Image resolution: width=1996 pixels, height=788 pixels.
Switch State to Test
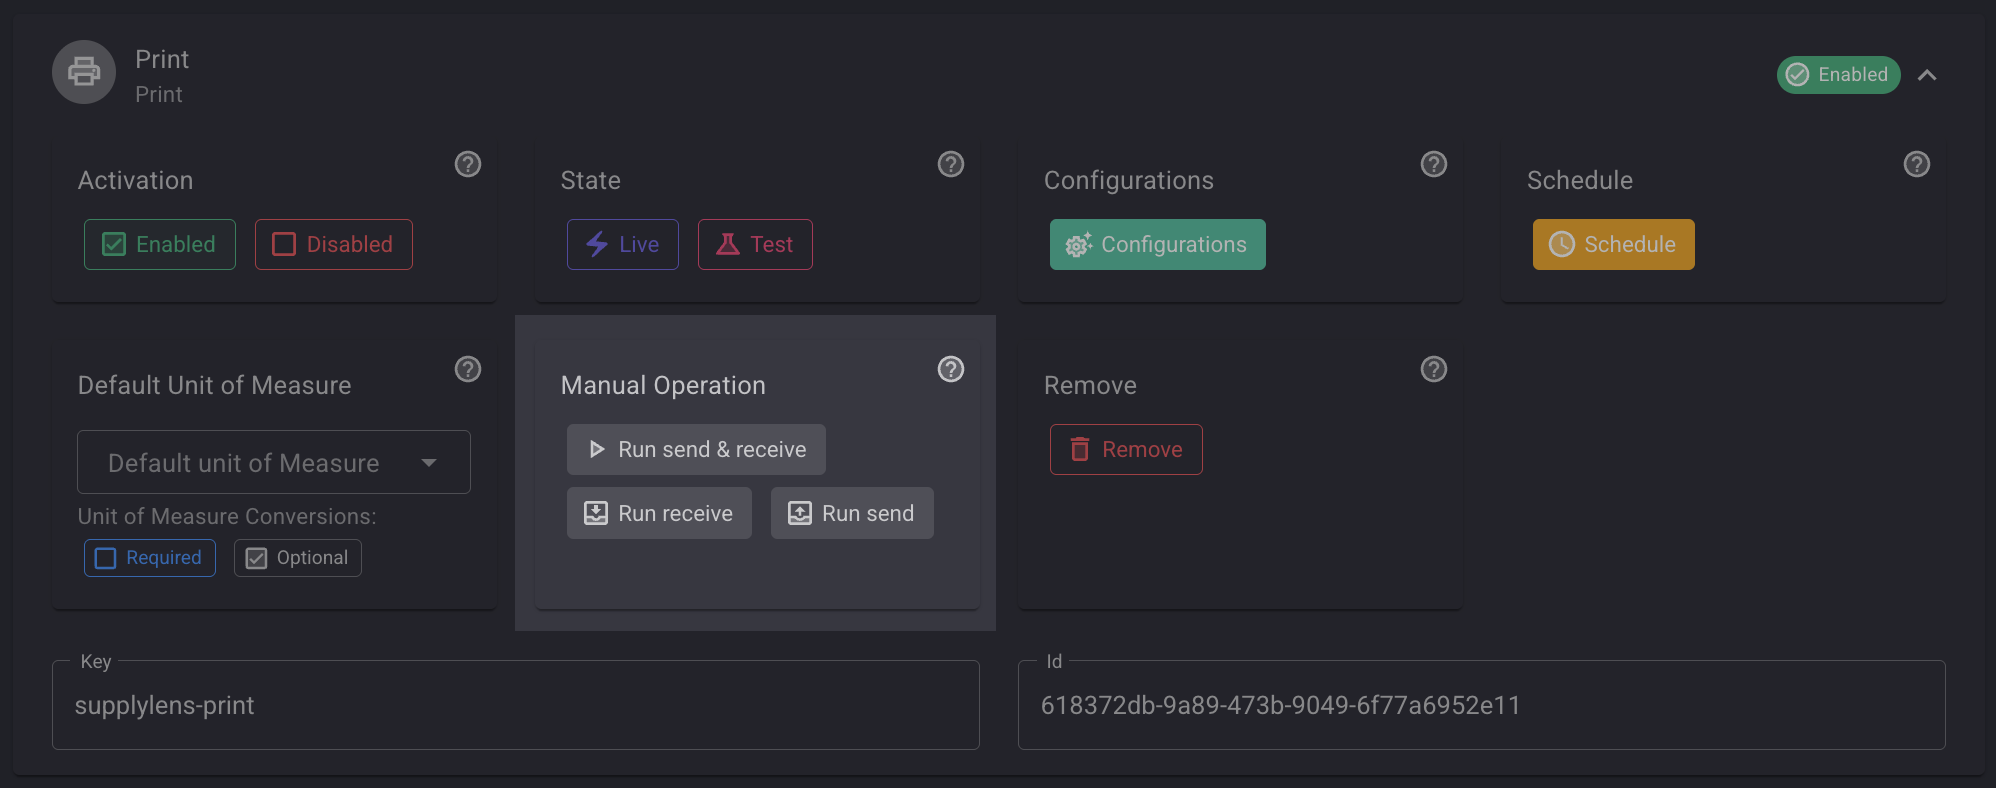pyautogui.click(x=755, y=244)
